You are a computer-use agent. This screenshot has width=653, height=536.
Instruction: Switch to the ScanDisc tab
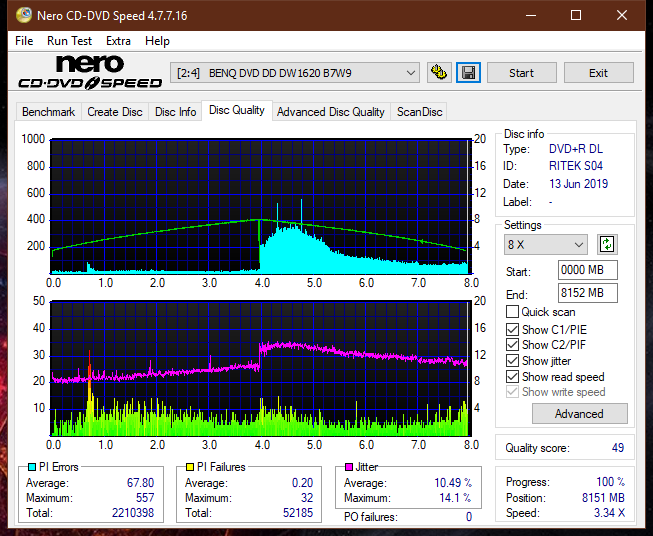(419, 112)
